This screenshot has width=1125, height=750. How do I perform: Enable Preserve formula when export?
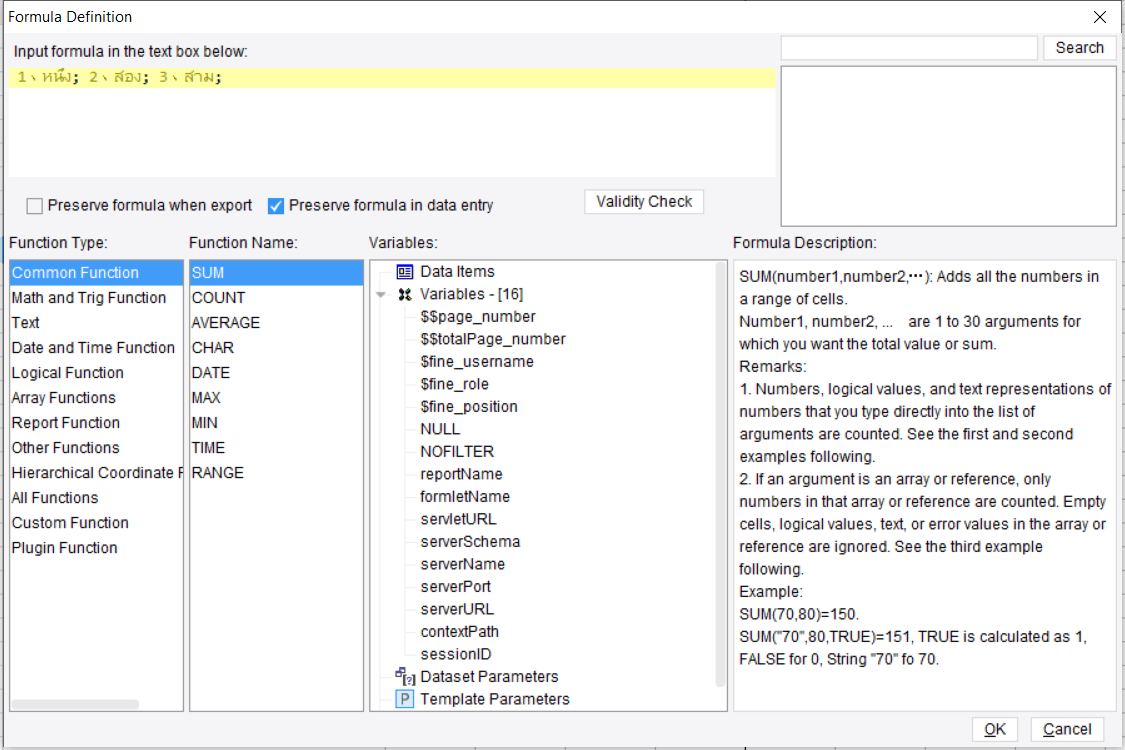click(34, 205)
